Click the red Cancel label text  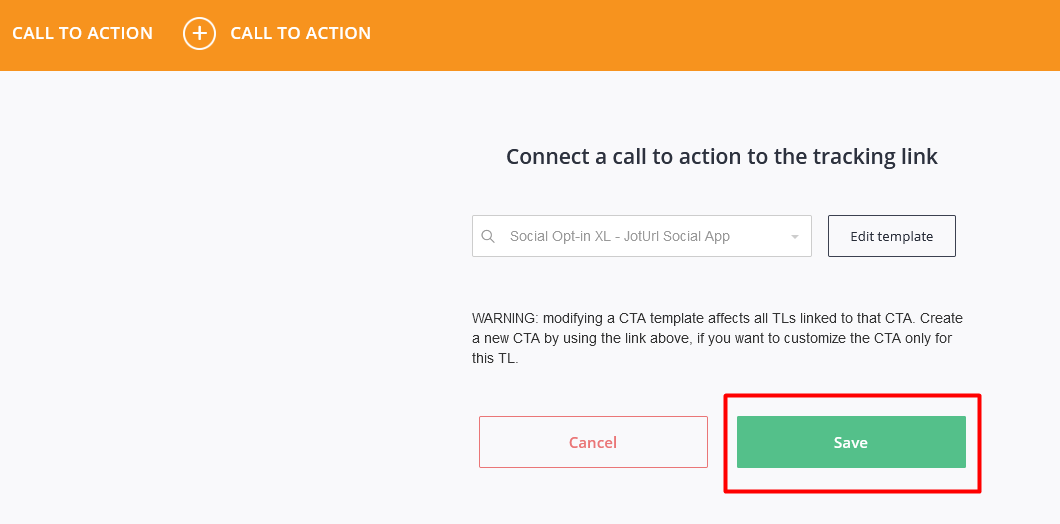tap(593, 443)
